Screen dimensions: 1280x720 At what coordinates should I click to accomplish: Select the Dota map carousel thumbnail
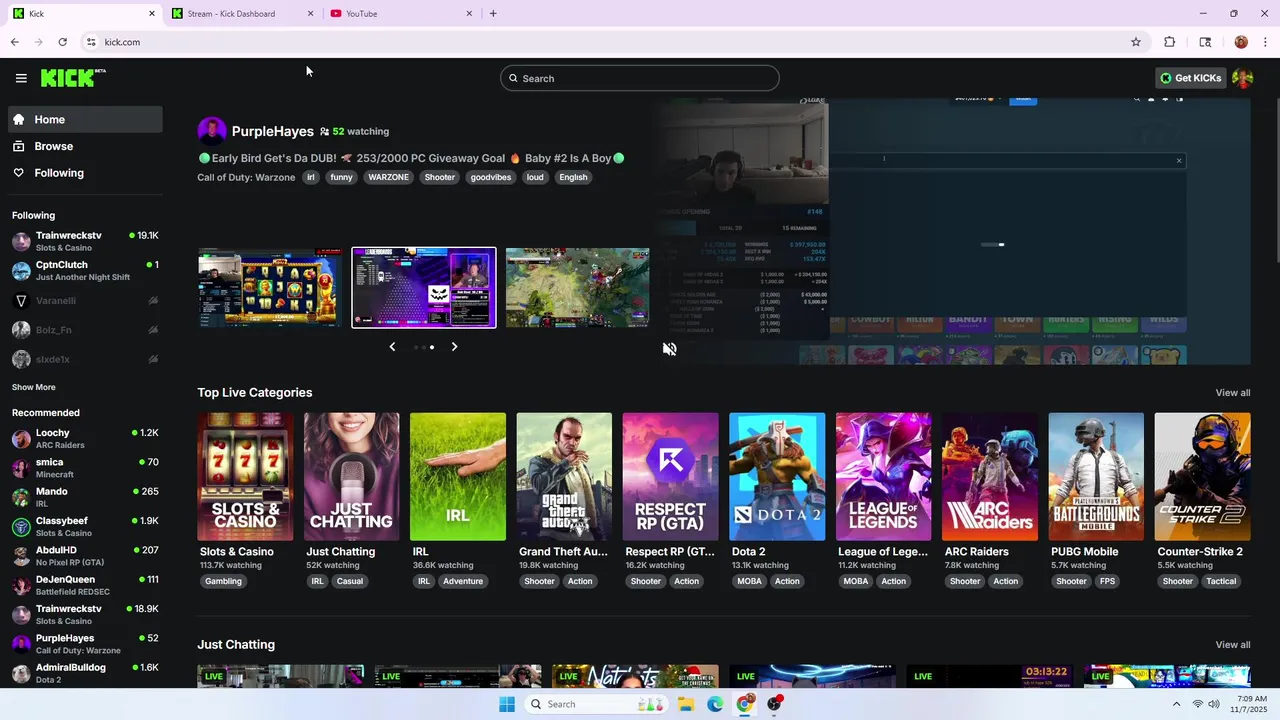577,288
